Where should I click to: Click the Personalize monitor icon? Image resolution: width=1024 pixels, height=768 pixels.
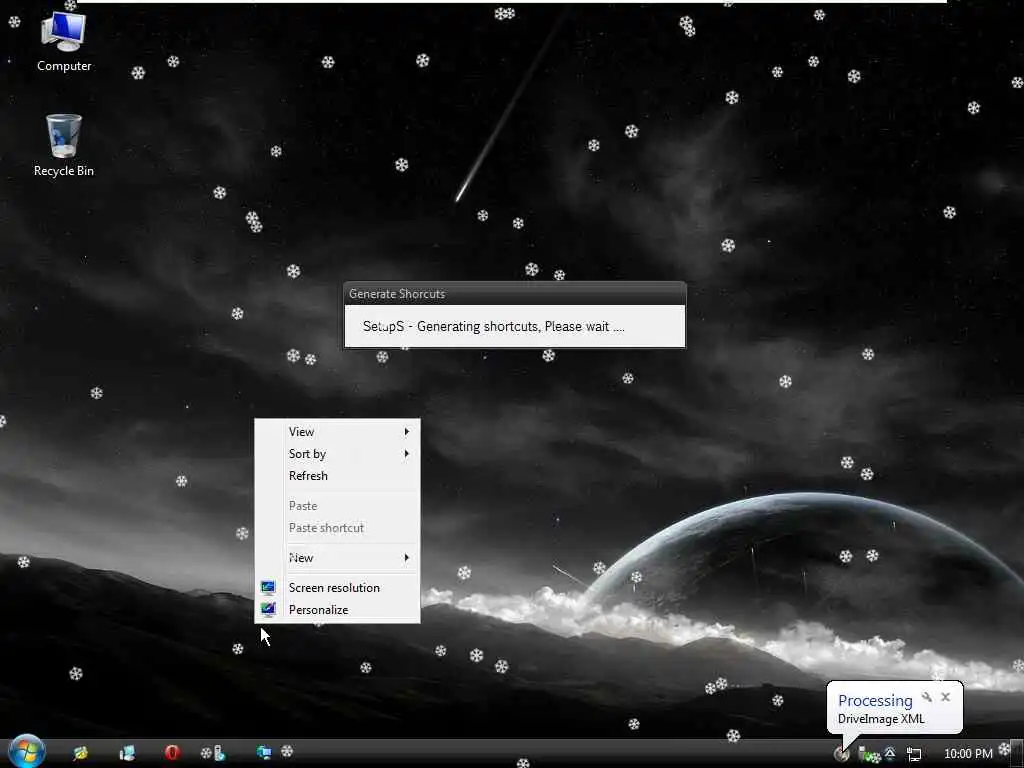tap(268, 610)
